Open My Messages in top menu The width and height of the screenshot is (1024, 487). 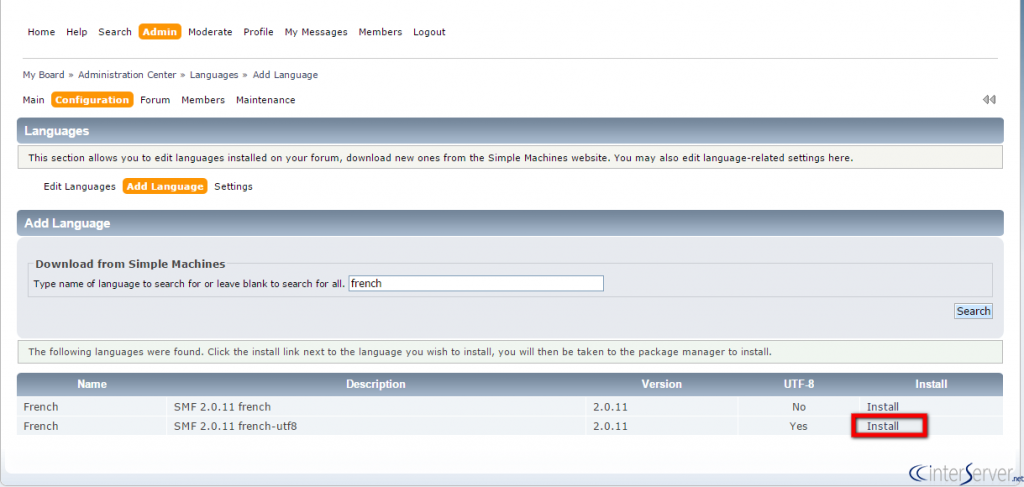coord(316,32)
